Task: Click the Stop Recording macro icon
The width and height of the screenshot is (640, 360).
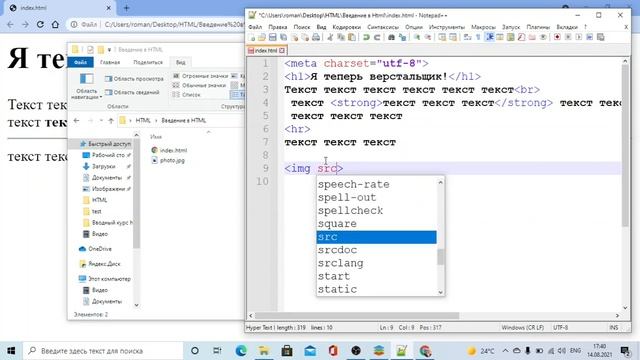Action: pos(568,37)
